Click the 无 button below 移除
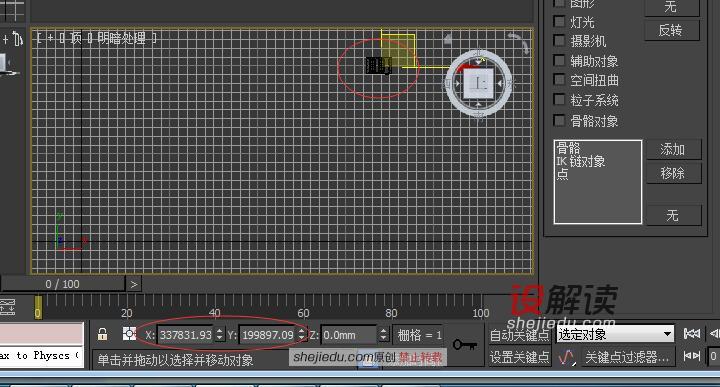The height and width of the screenshot is (387, 720). point(674,215)
